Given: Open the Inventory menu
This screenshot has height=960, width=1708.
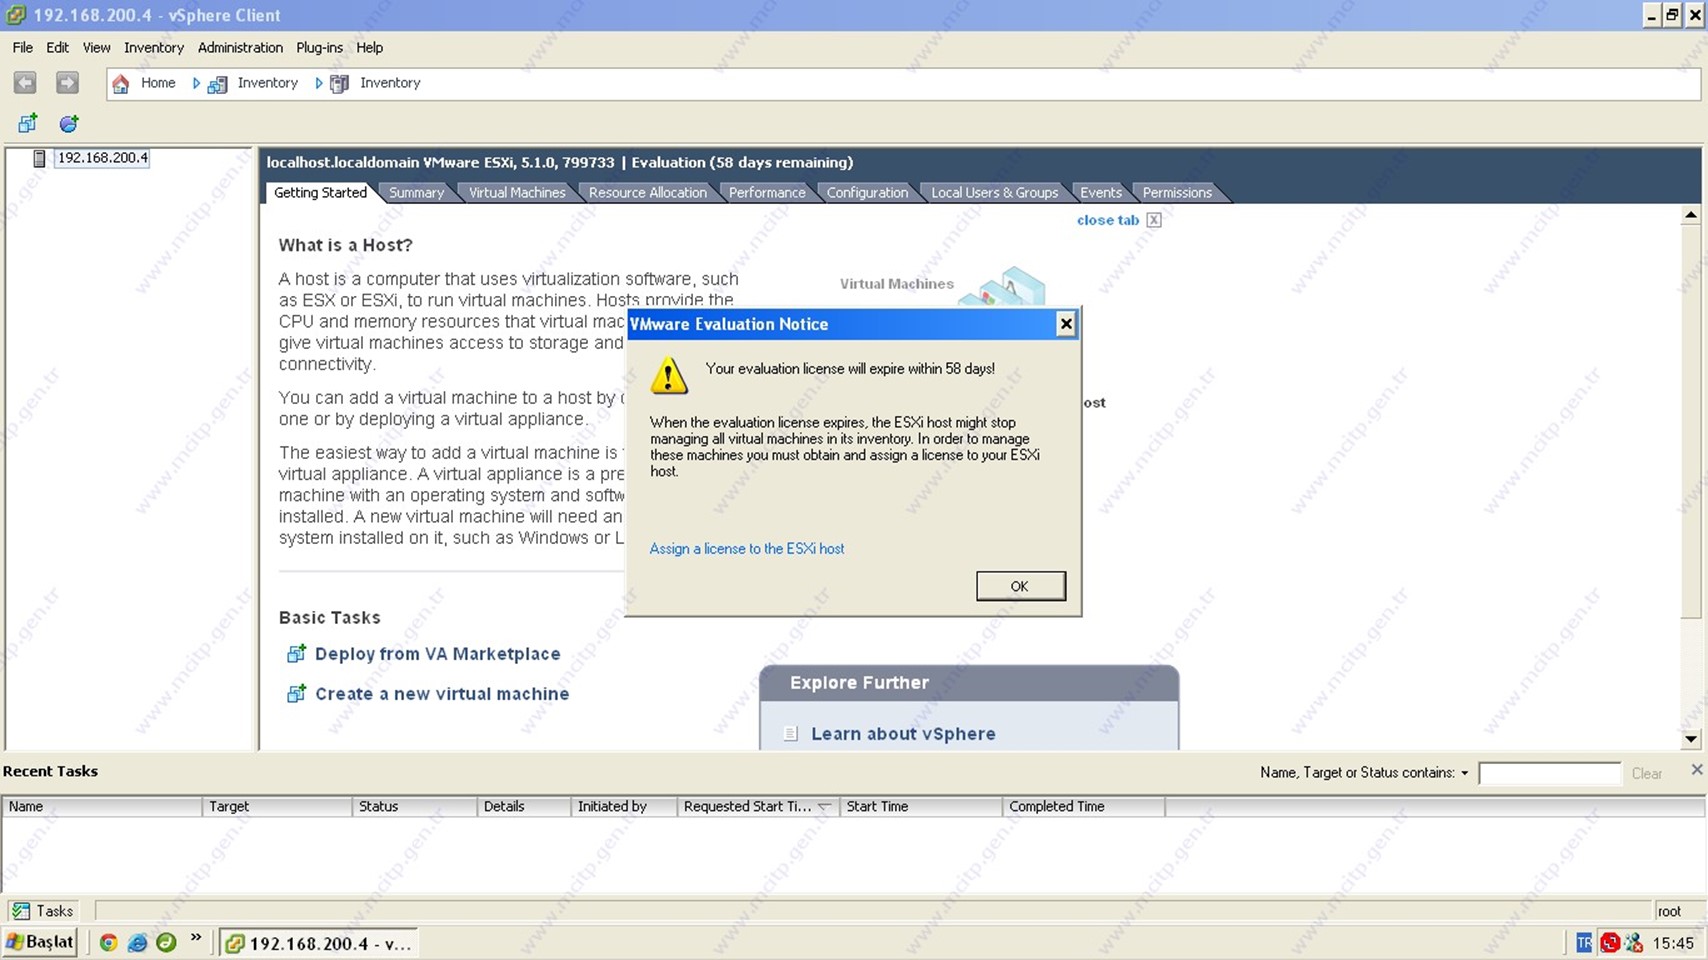Looking at the screenshot, I should [x=153, y=47].
